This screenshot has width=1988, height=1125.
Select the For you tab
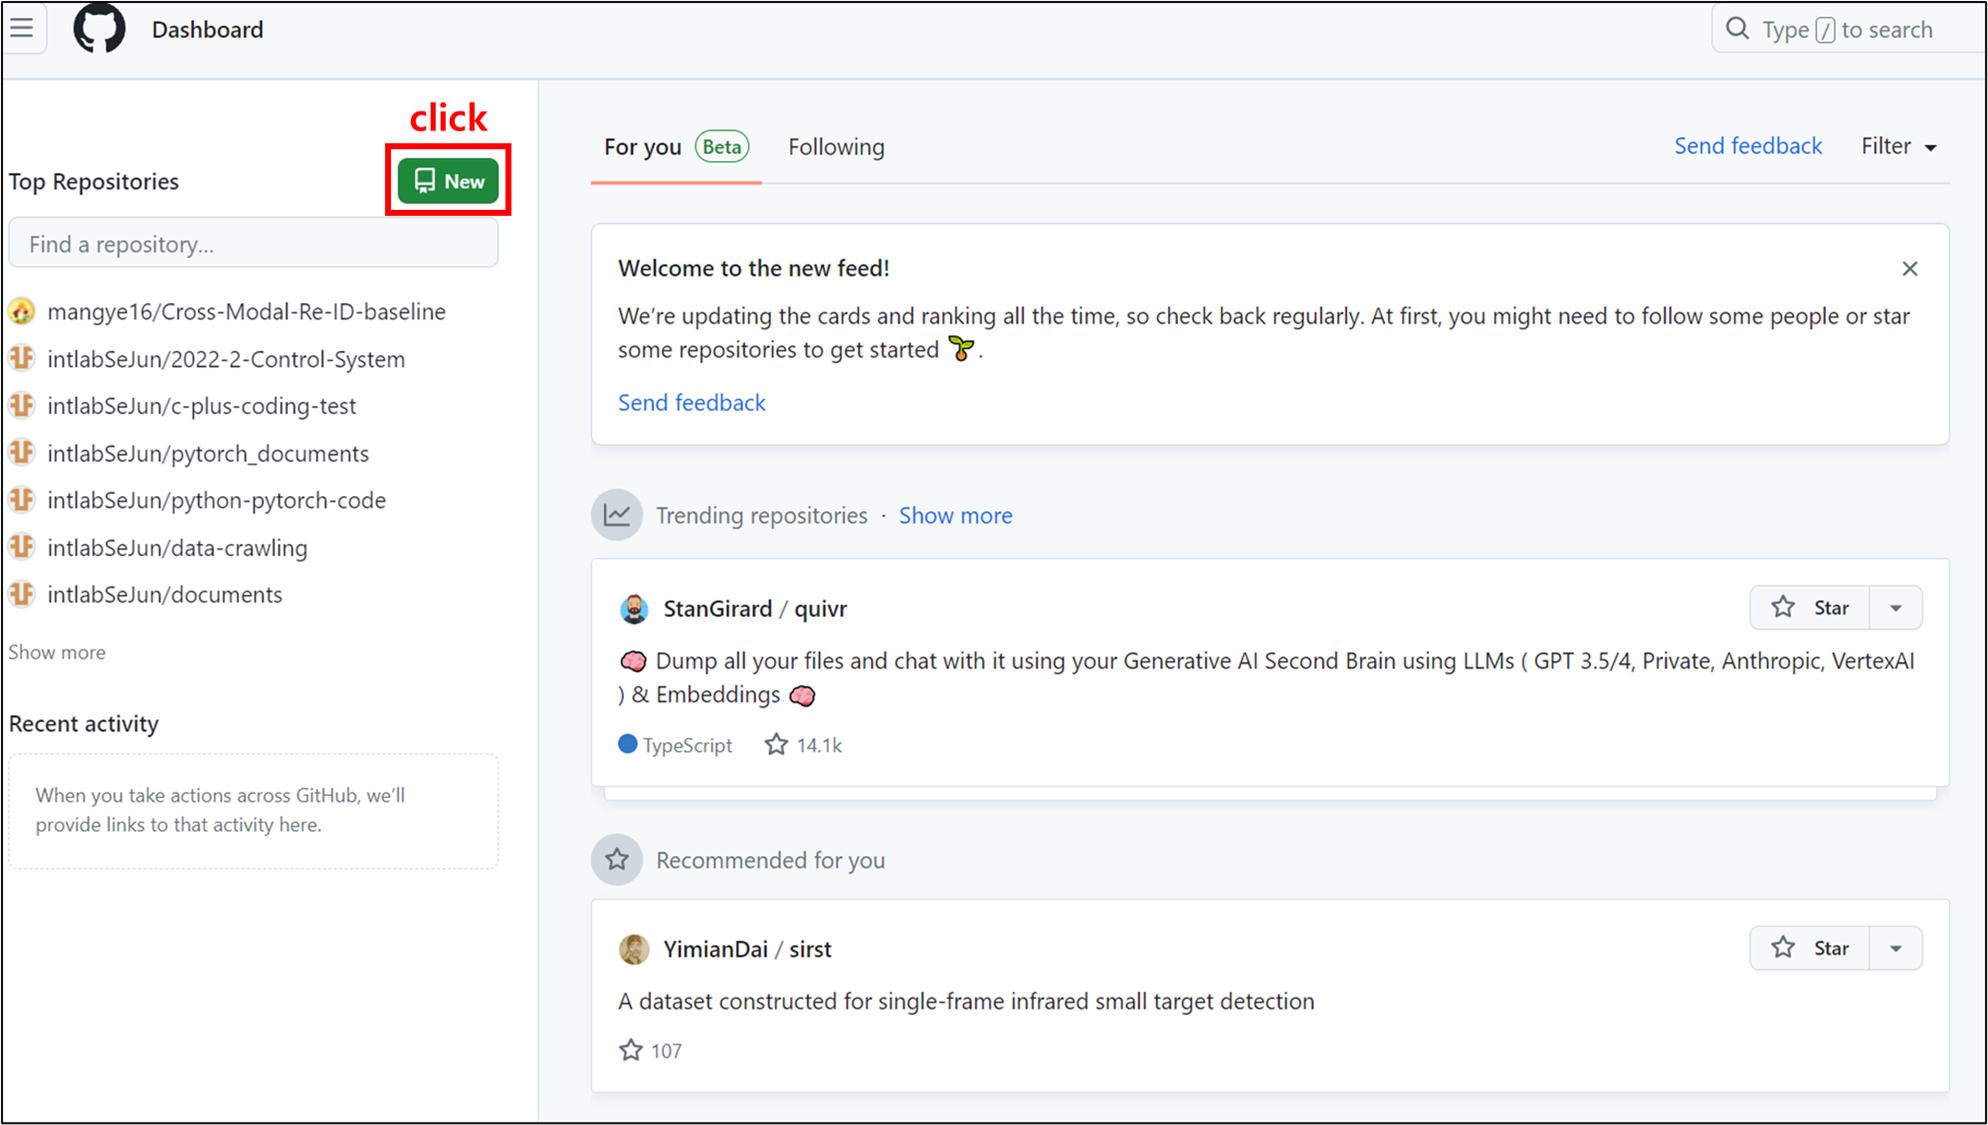[643, 147]
